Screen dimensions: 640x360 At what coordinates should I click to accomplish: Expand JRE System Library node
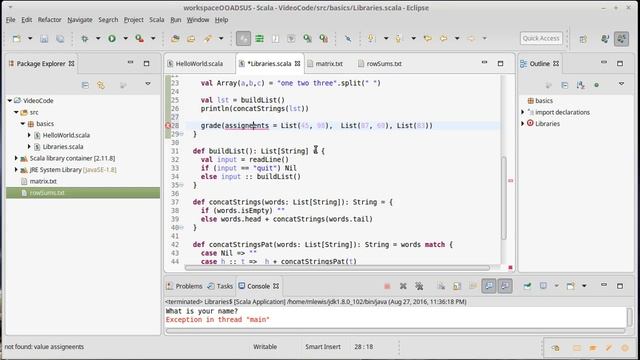pos(16,169)
